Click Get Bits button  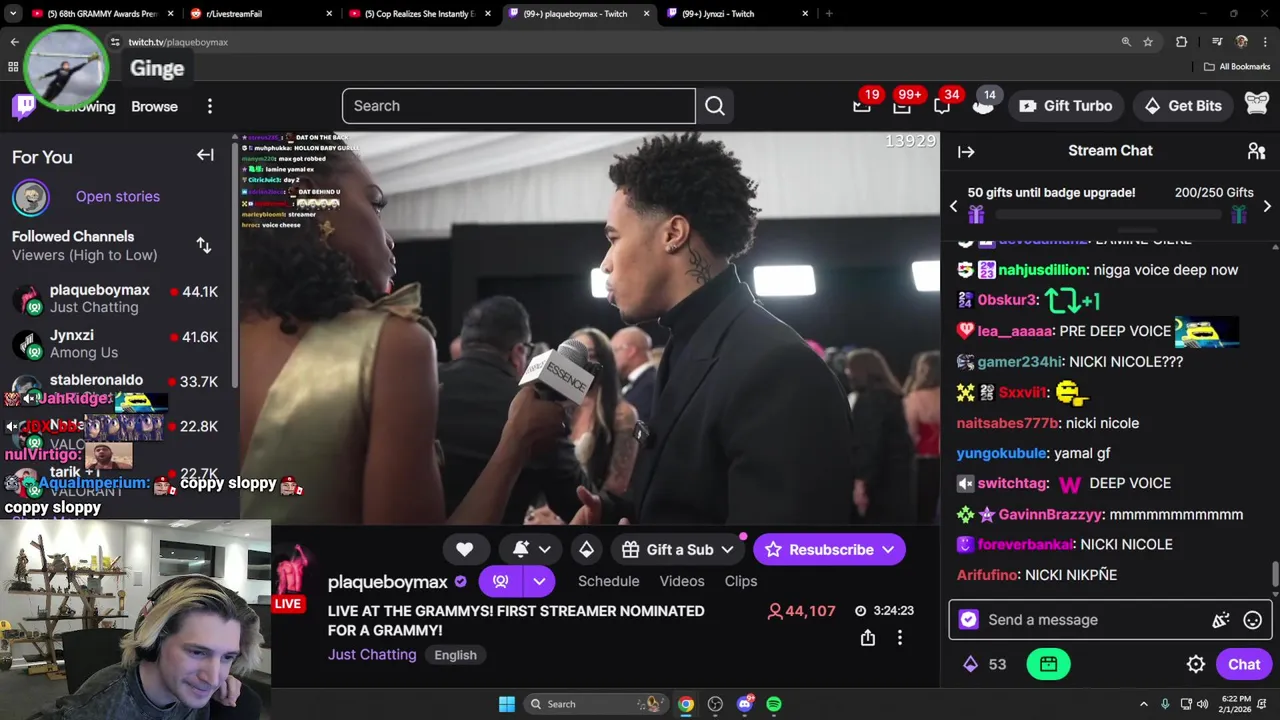coord(1183,106)
